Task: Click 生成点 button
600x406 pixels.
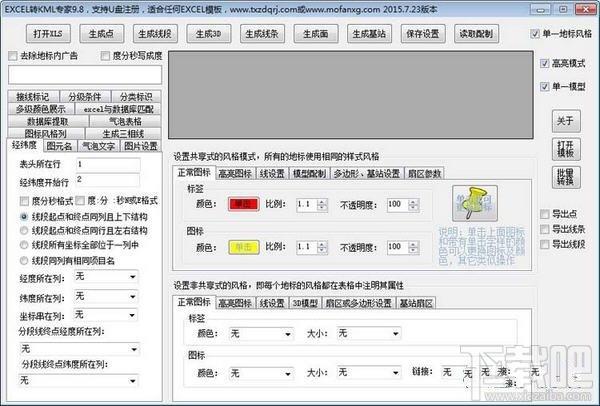Action: point(101,34)
